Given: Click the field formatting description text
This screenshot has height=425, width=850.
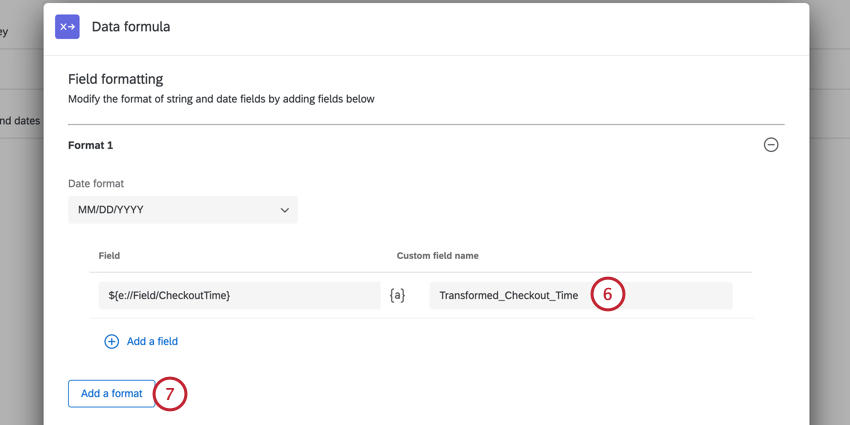Looking at the screenshot, I should [x=221, y=99].
